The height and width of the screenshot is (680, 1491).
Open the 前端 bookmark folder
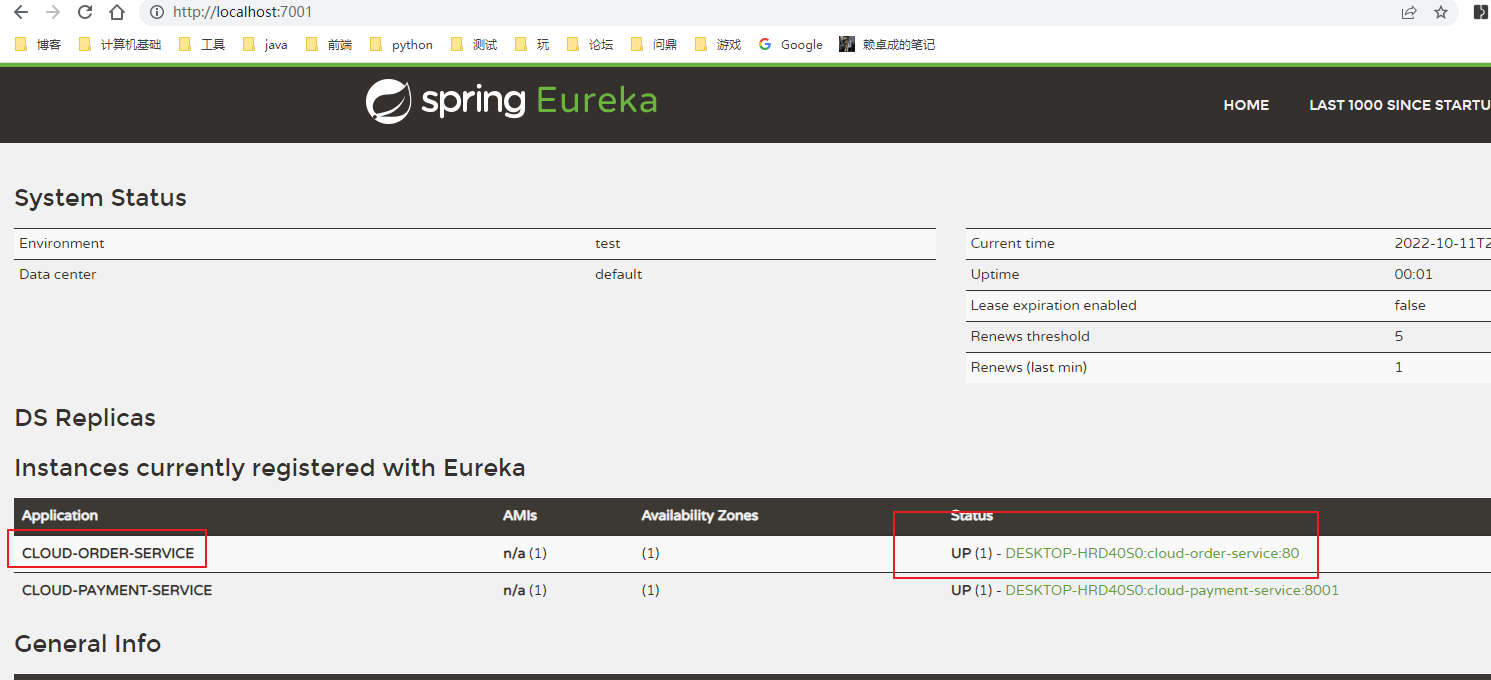tap(329, 44)
